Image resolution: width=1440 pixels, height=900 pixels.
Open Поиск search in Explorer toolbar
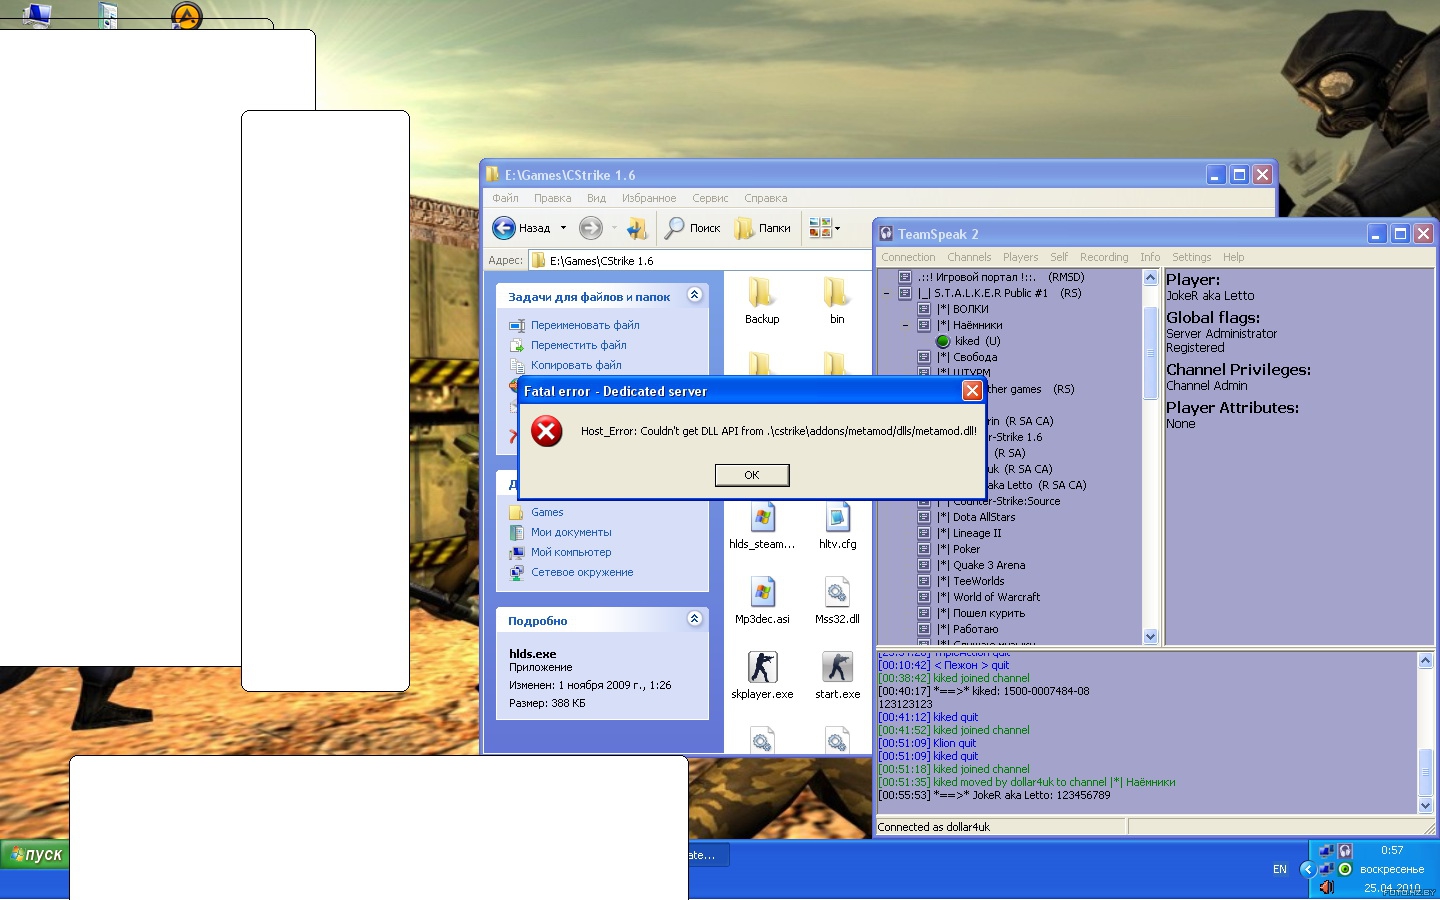[x=693, y=228]
